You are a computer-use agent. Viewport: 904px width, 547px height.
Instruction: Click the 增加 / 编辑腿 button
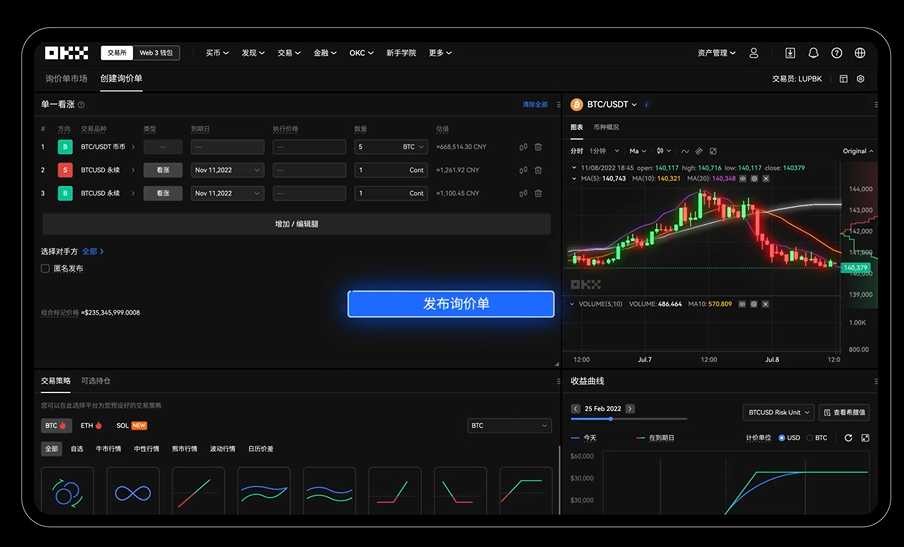296,224
